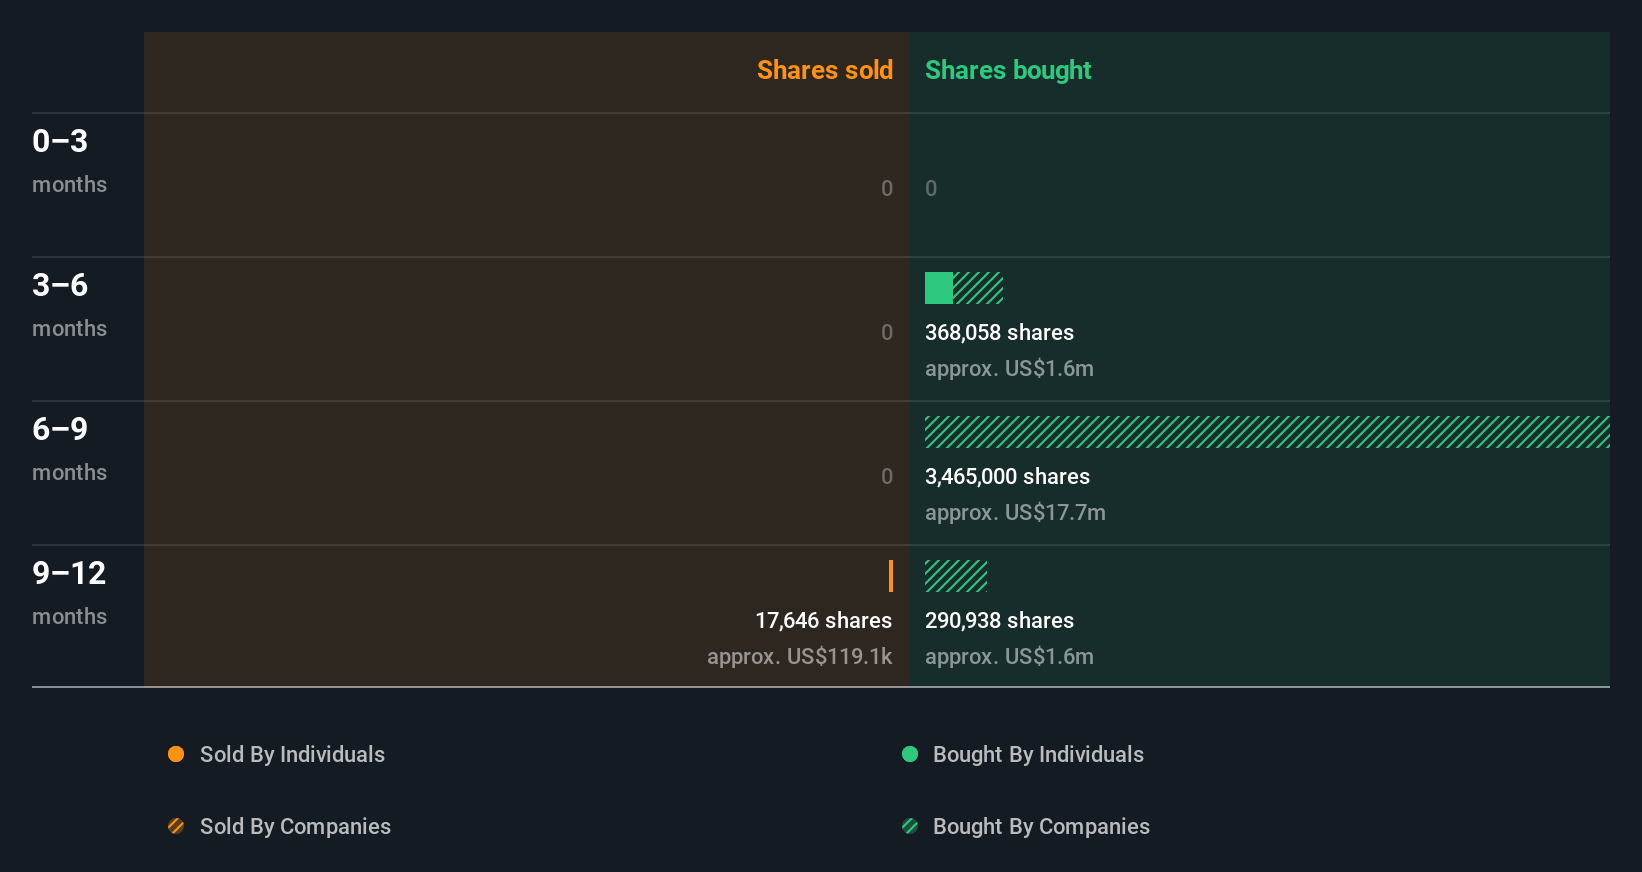
Task: Click the green Bought By Individuals legend dot
Action: coord(910,754)
